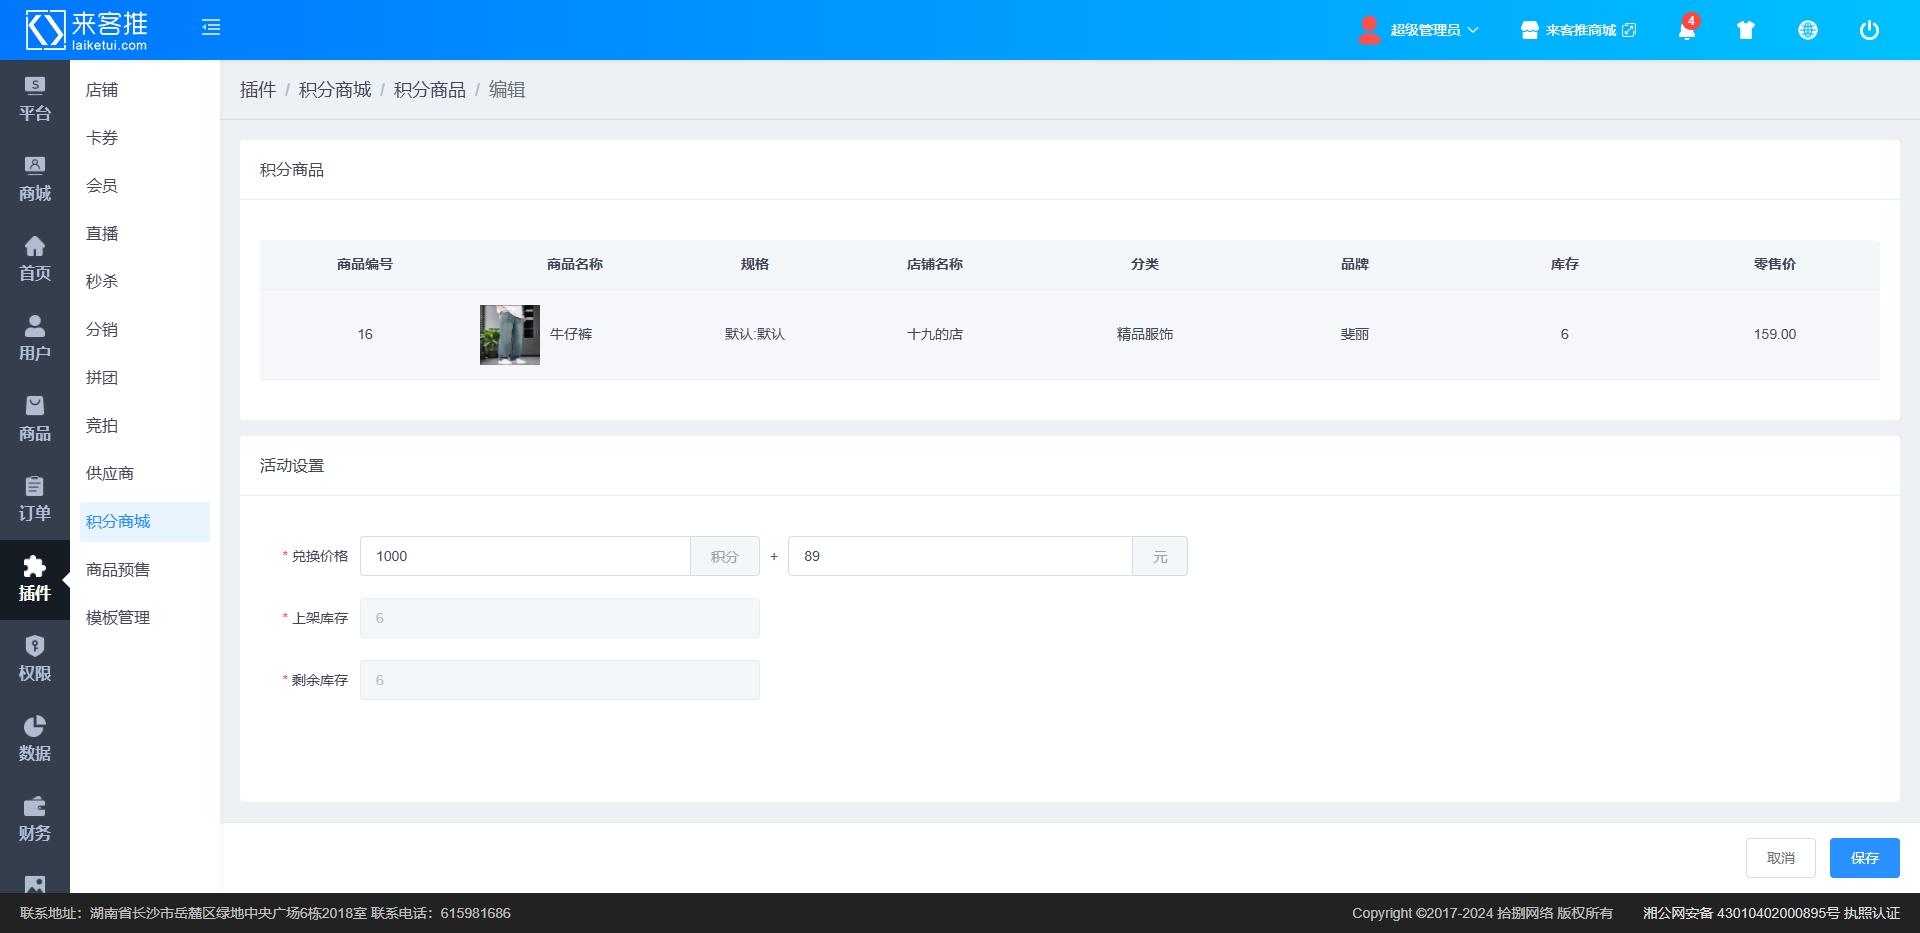
Task: Open the 财务 wallet icon section
Action: pos(35,820)
